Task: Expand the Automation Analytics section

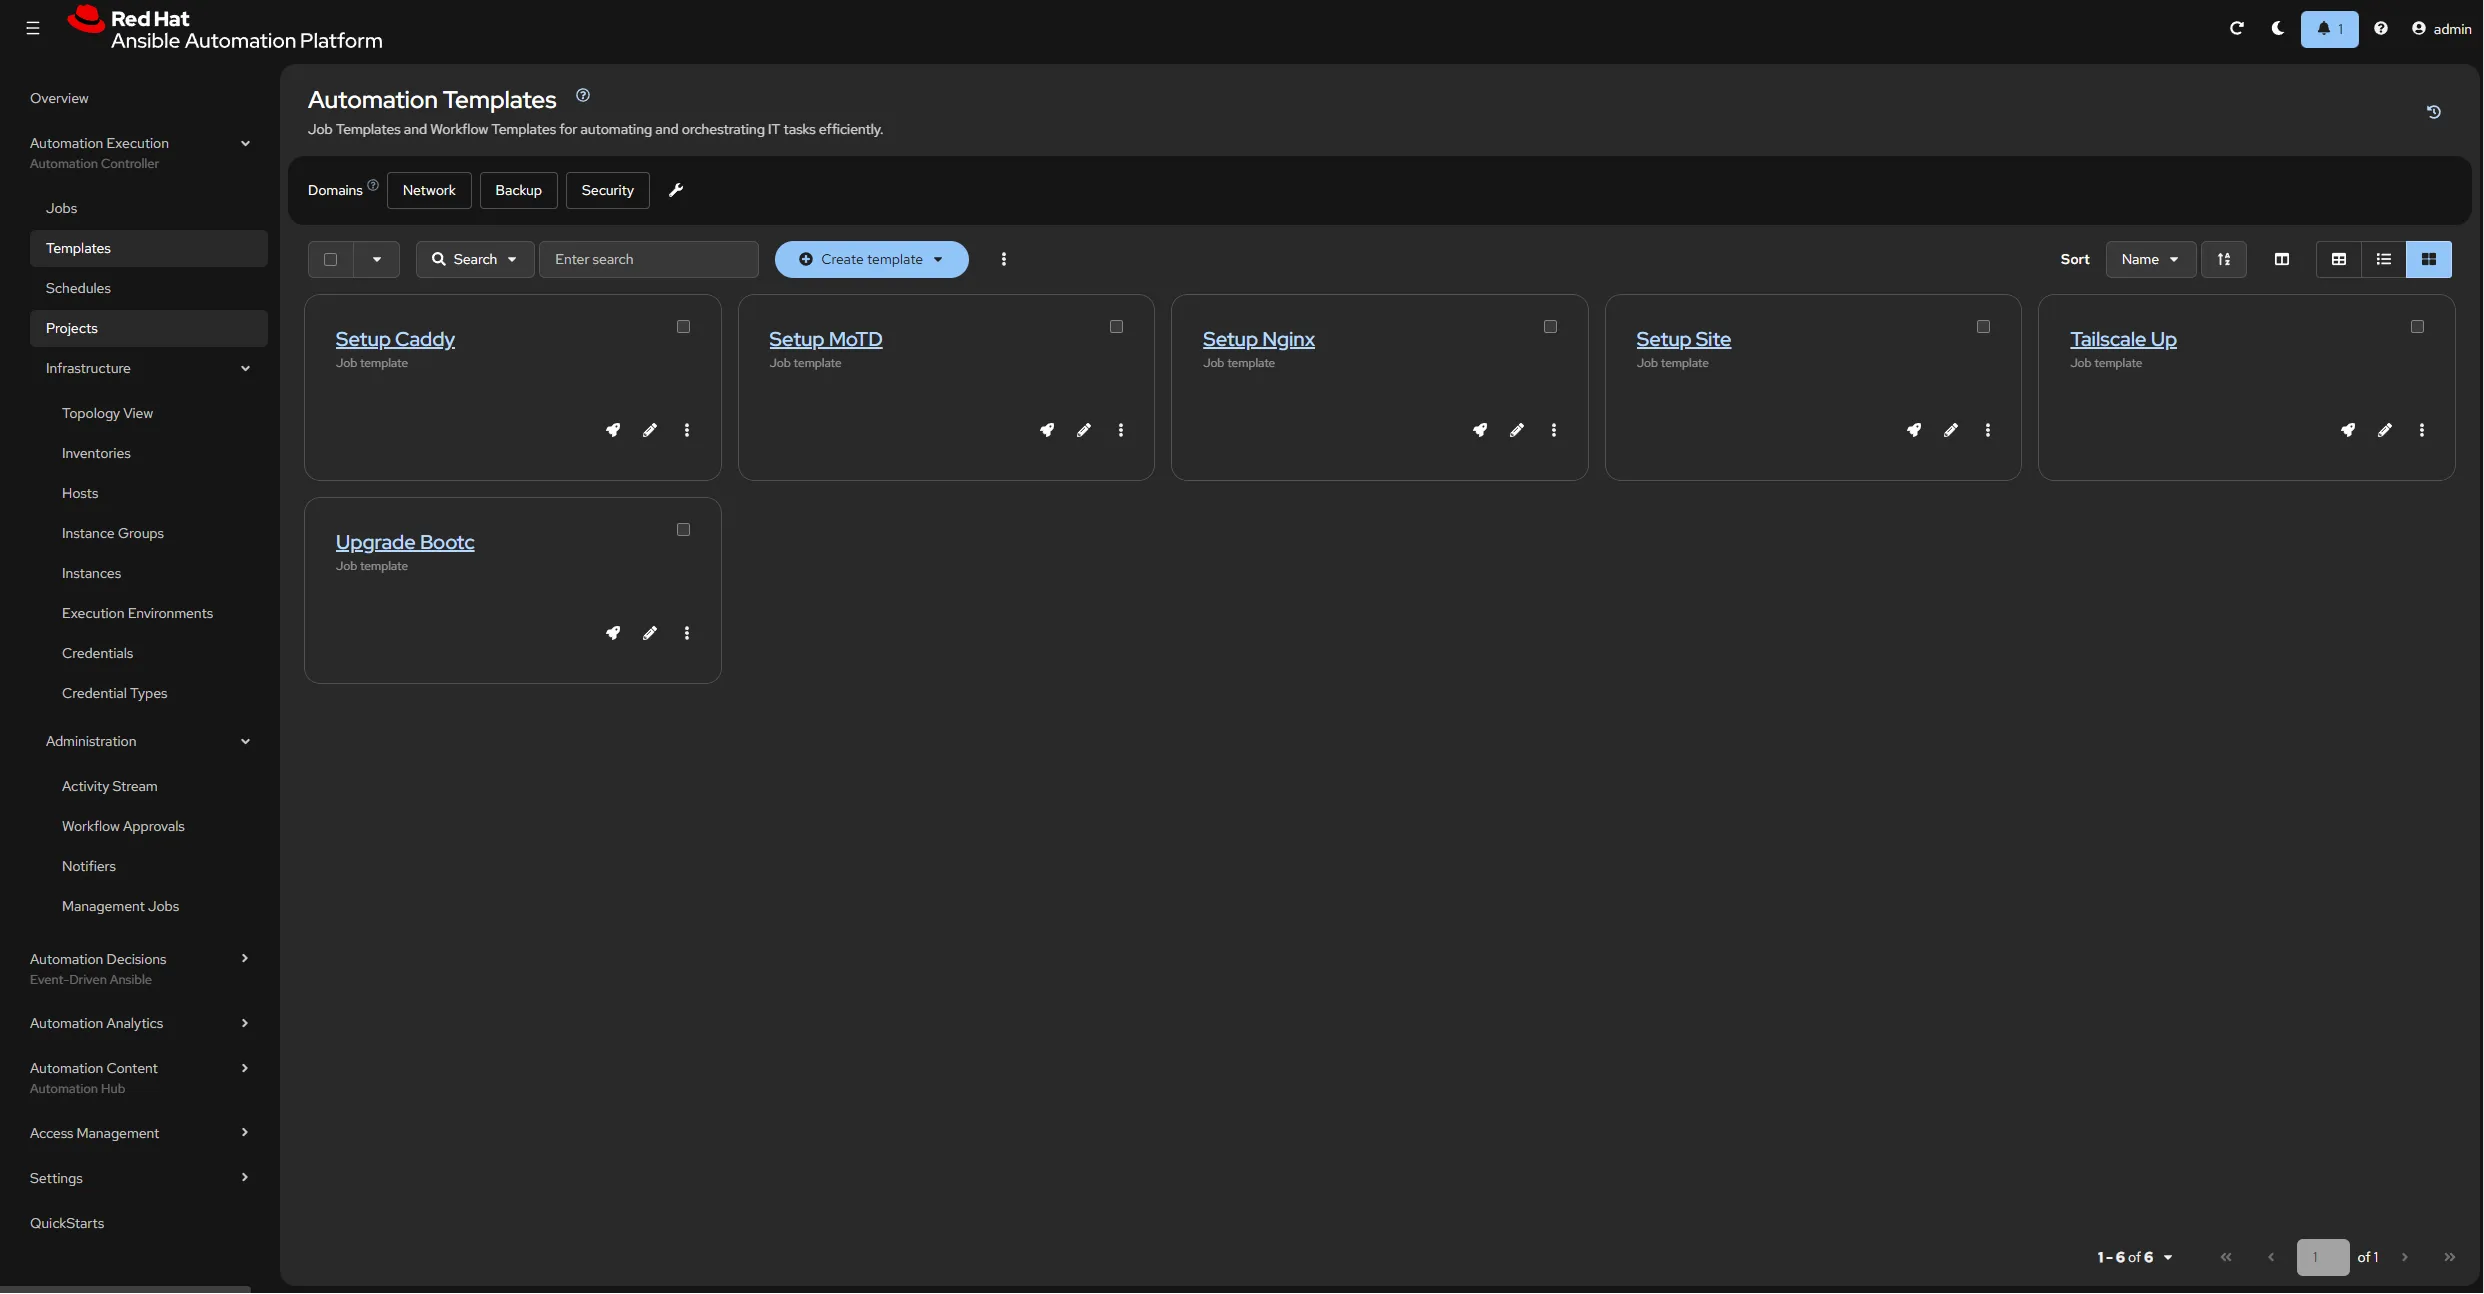Action: tap(245, 1023)
